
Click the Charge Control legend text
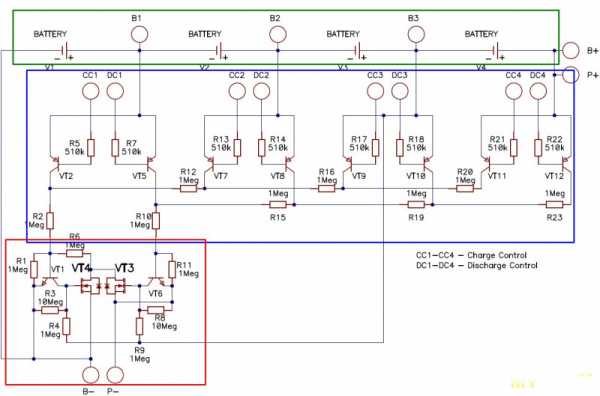point(497,255)
